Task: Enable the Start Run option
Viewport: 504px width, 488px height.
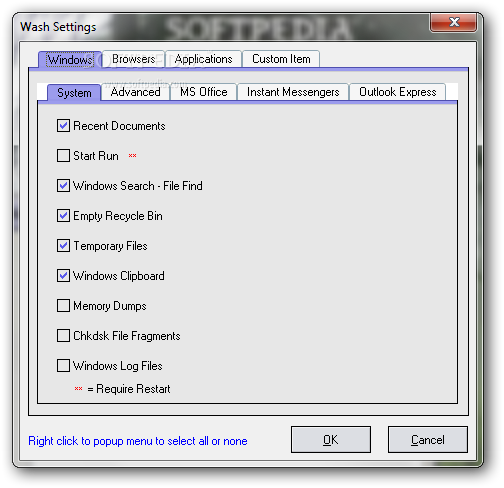Action: (63, 156)
